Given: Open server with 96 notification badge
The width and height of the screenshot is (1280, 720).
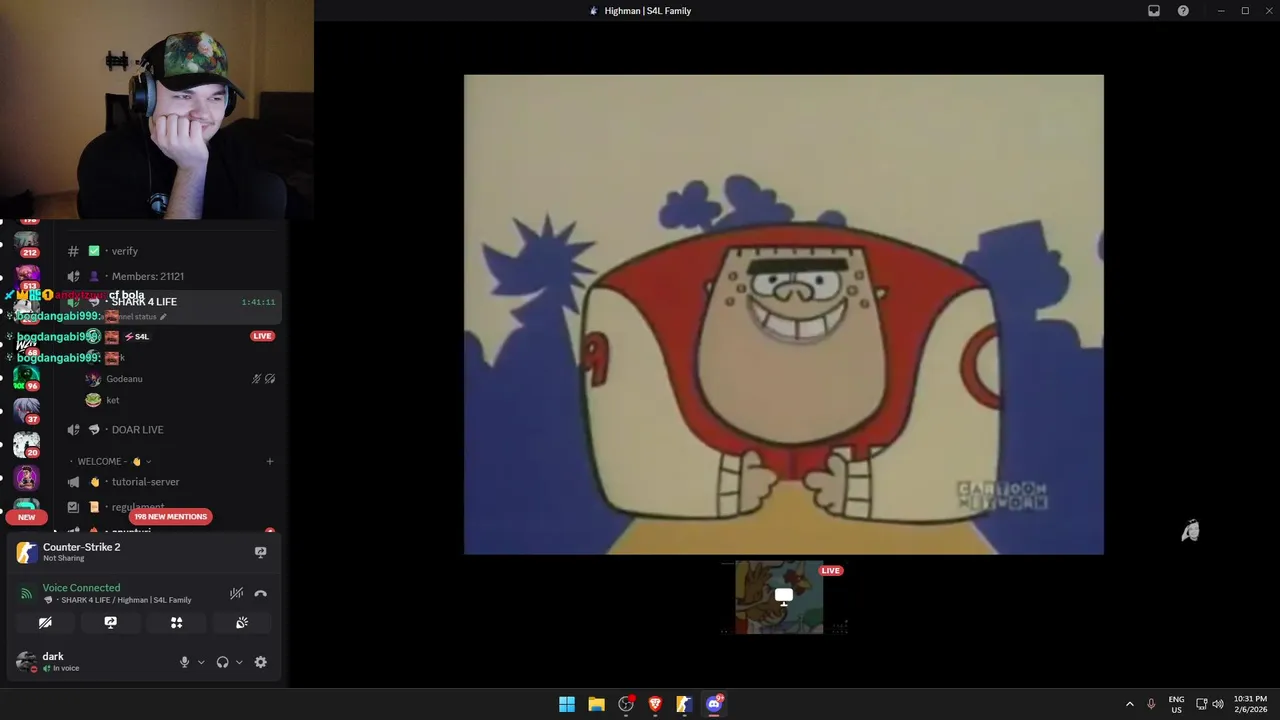Looking at the screenshot, I should click(26, 379).
